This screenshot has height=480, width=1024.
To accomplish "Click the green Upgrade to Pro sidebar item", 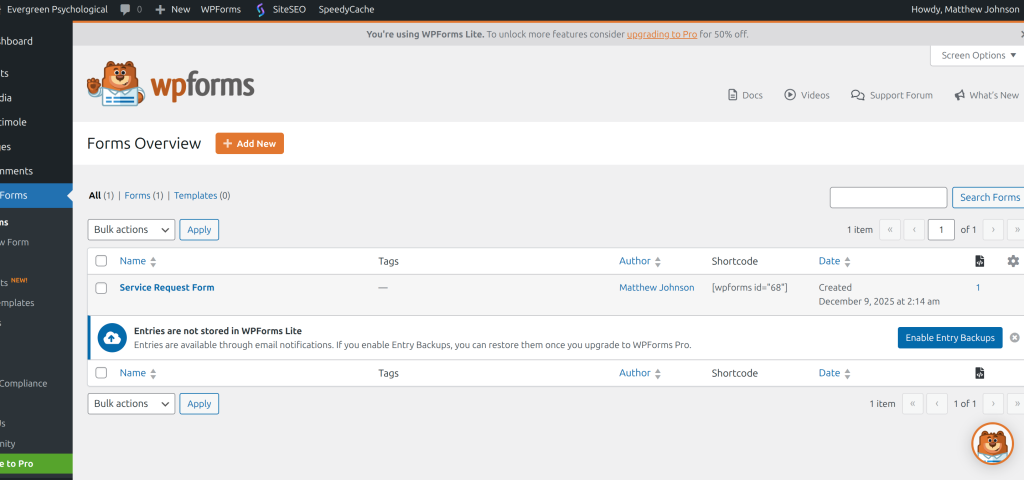I will (36, 464).
